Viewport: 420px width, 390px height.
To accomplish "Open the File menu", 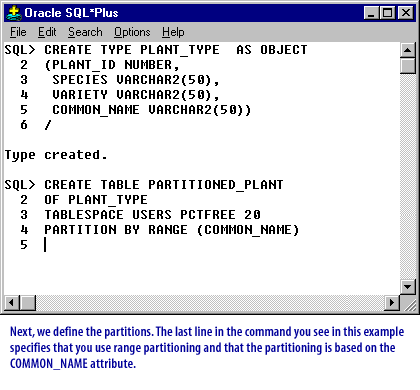I will (x=18, y=32).
